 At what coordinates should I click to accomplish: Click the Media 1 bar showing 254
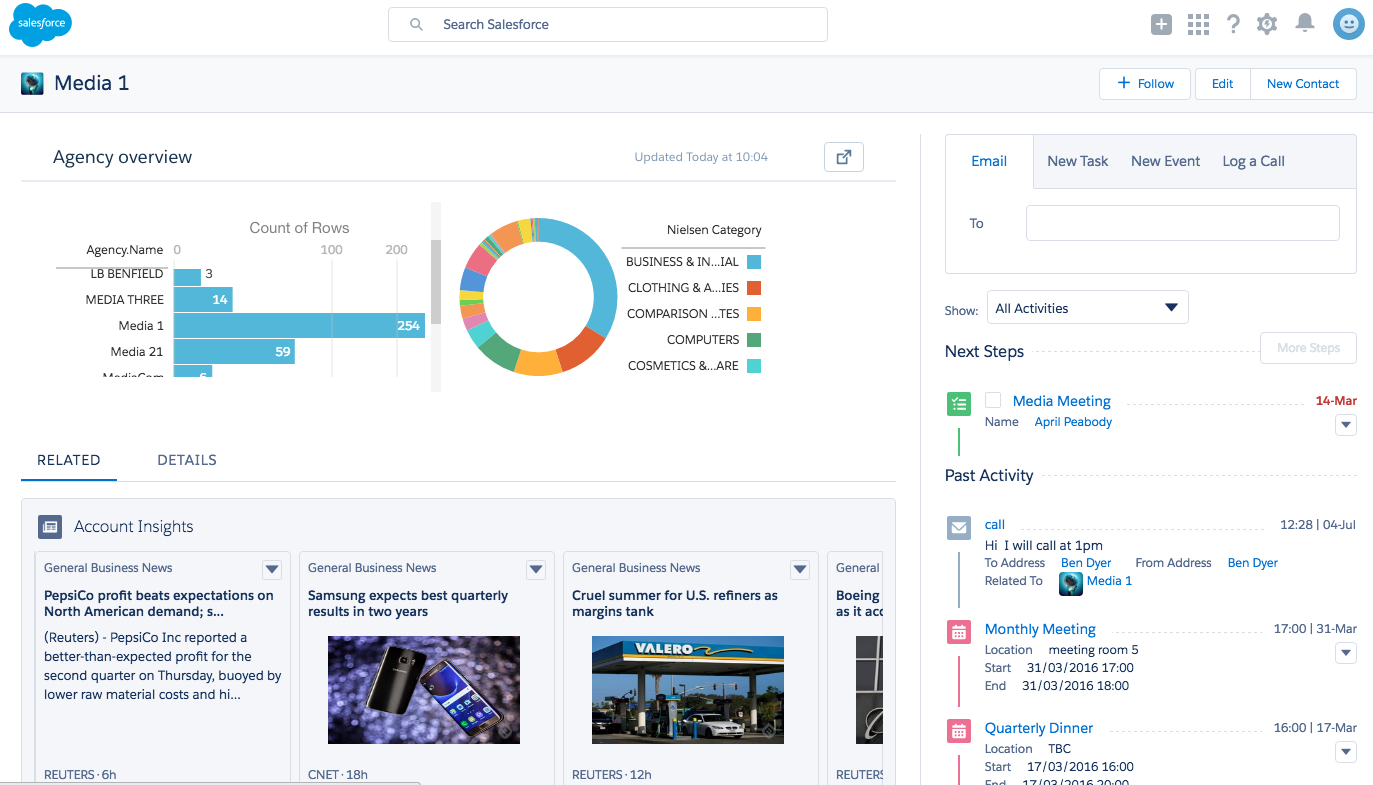coord(299,326)
